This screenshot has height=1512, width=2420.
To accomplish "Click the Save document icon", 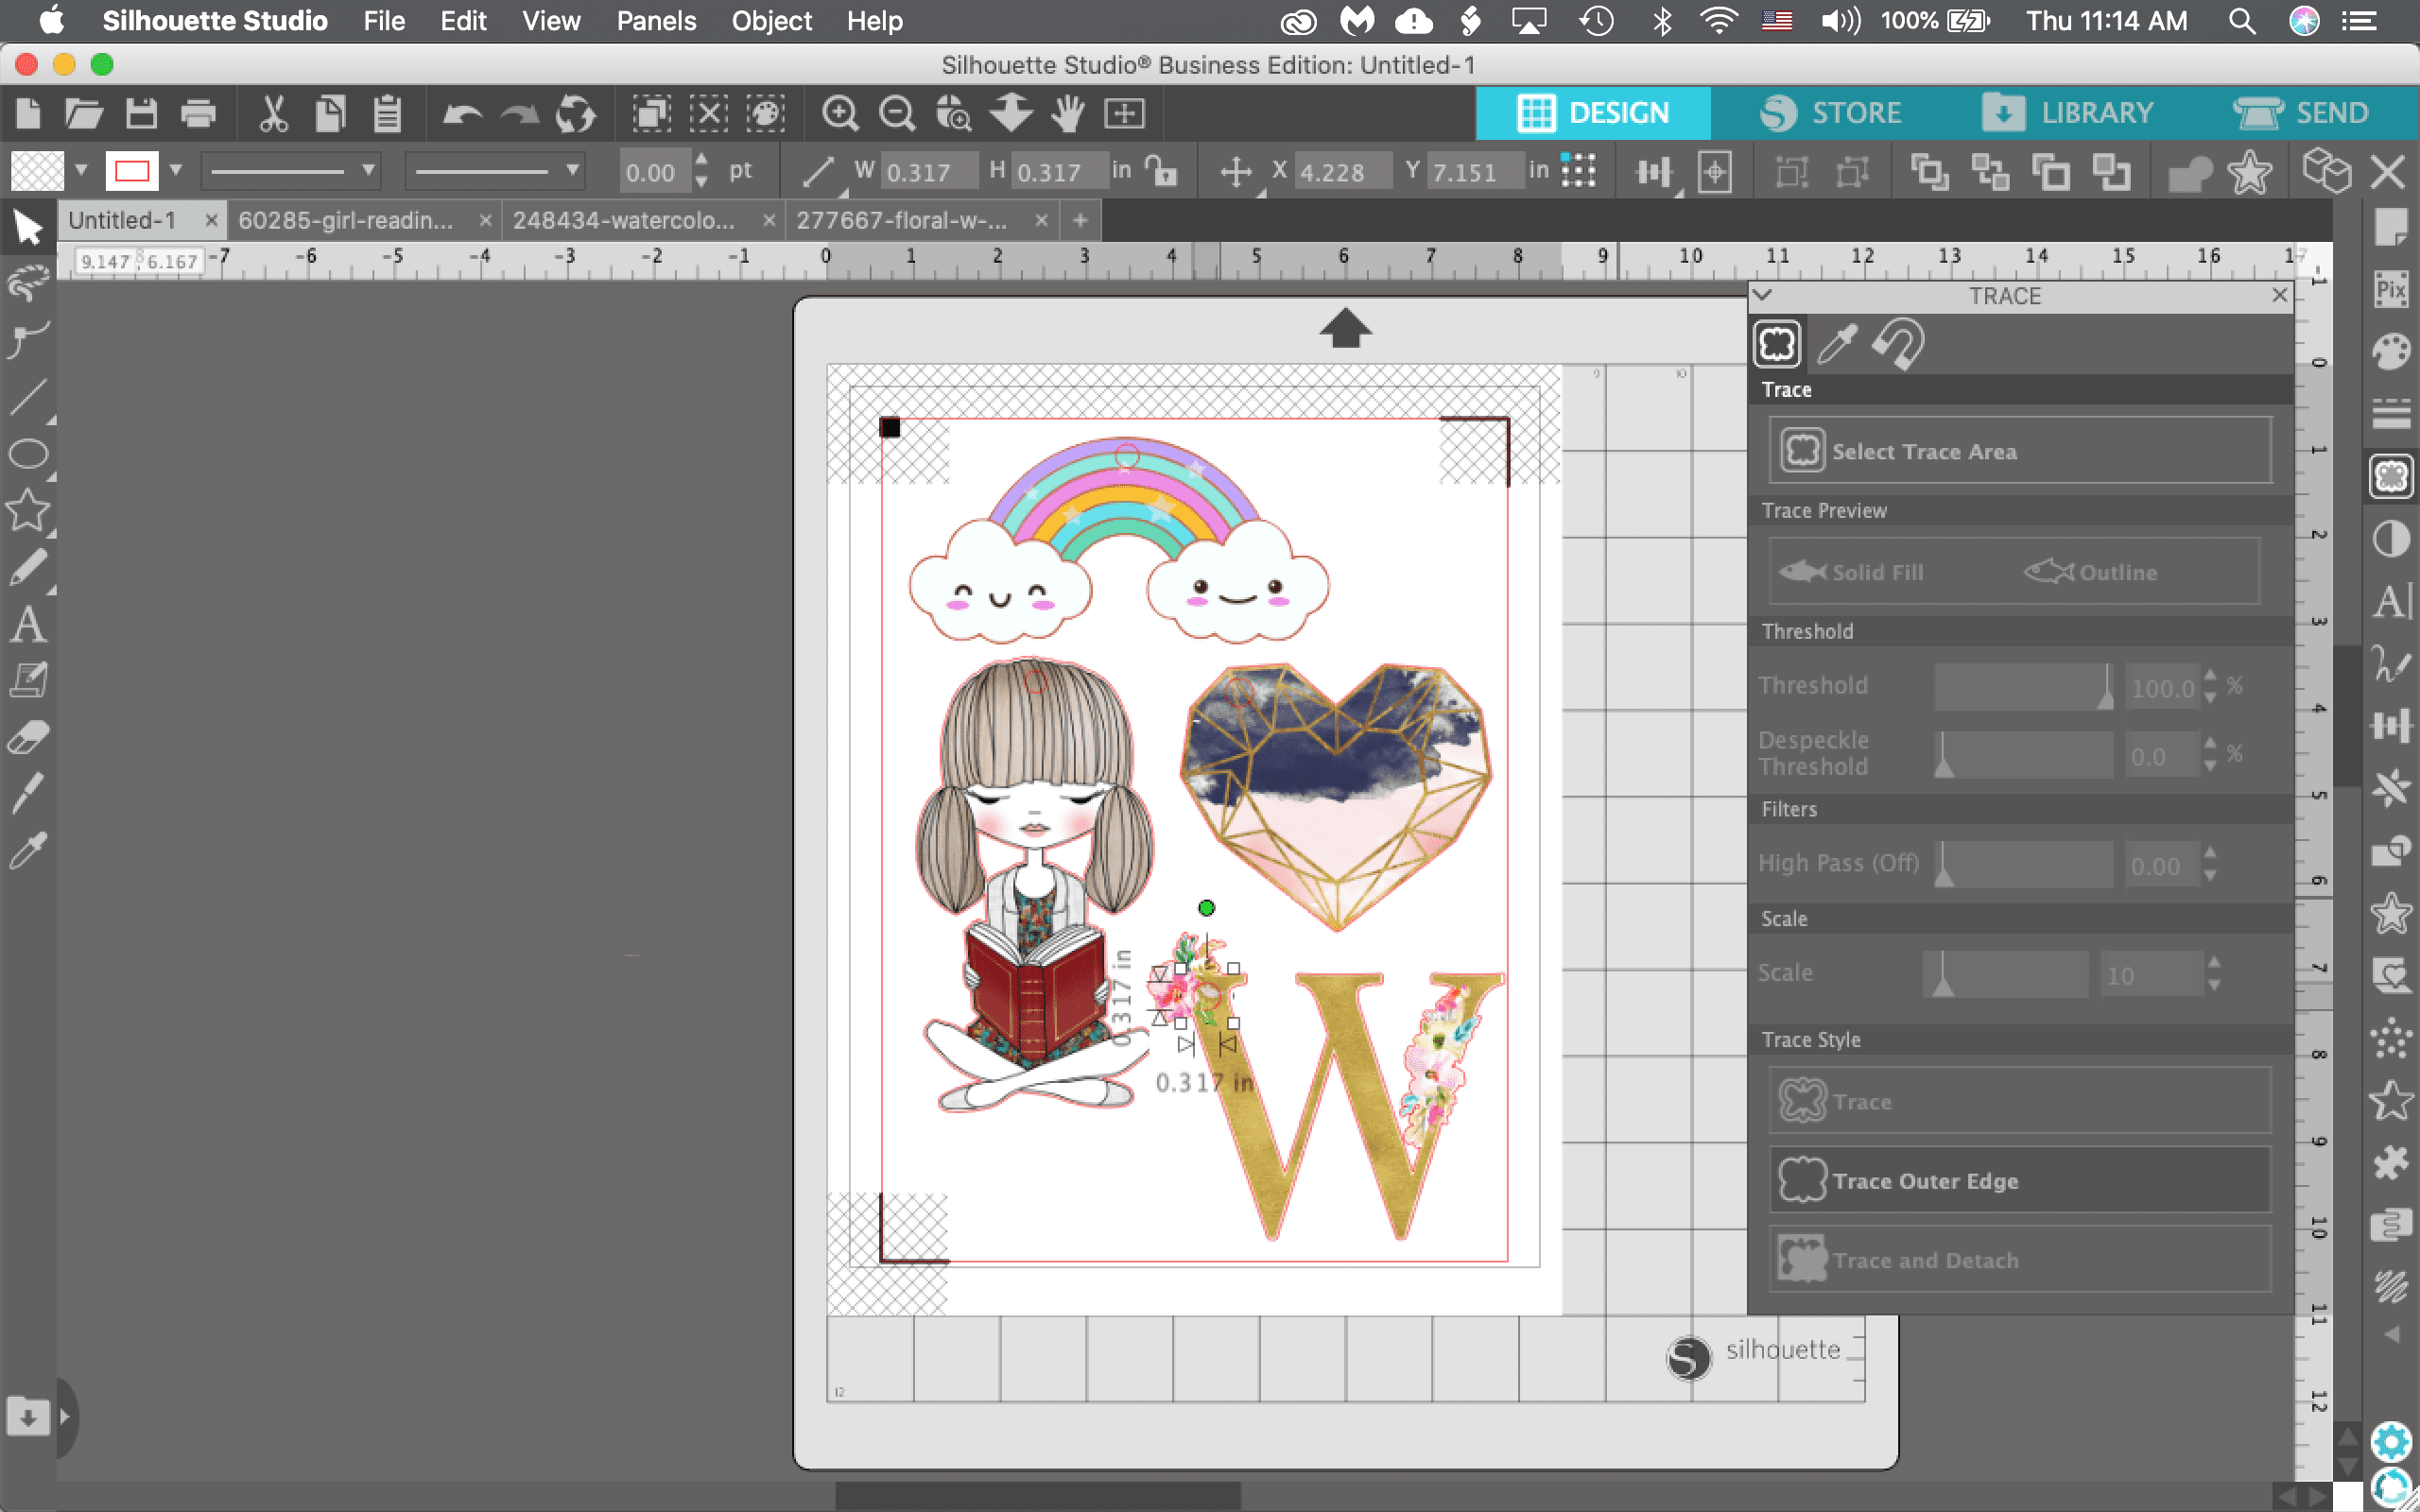I will click(141, 113).
